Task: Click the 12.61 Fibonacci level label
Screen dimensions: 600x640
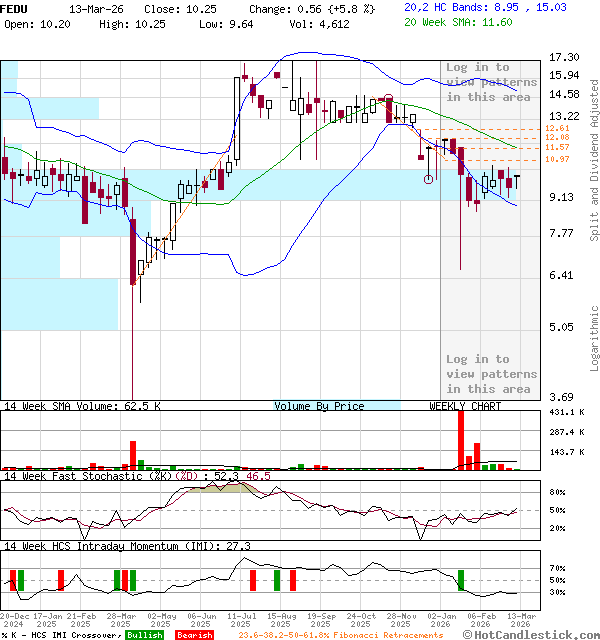Action: [557, 129]
